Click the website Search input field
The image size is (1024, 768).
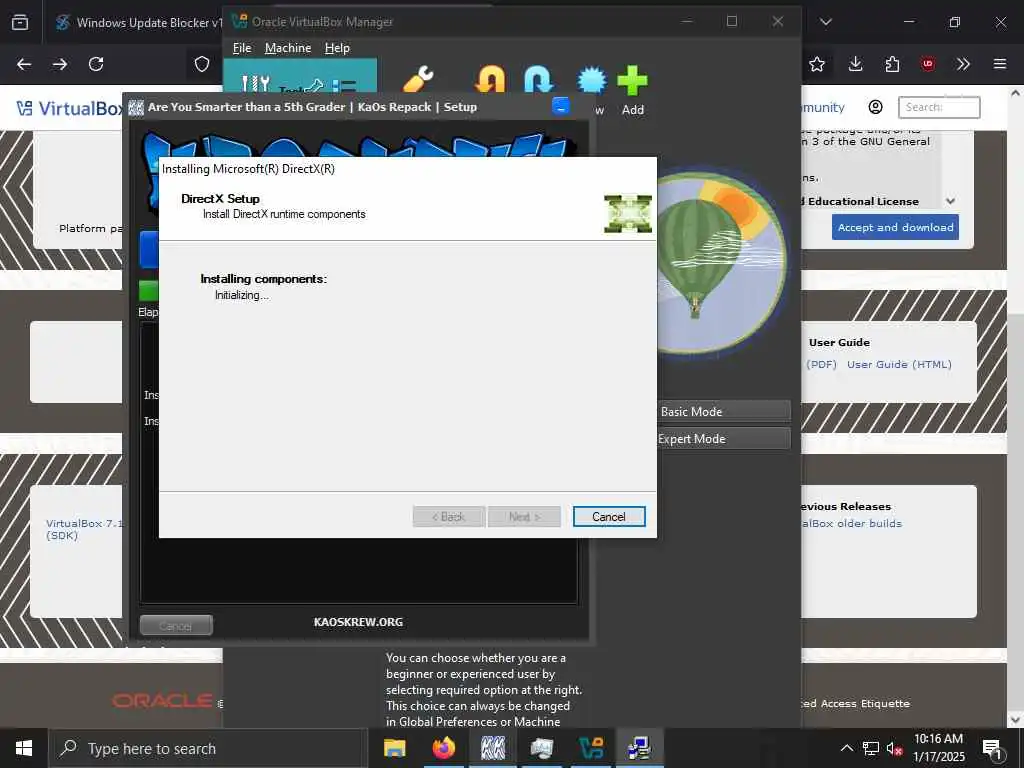point(939,107)
